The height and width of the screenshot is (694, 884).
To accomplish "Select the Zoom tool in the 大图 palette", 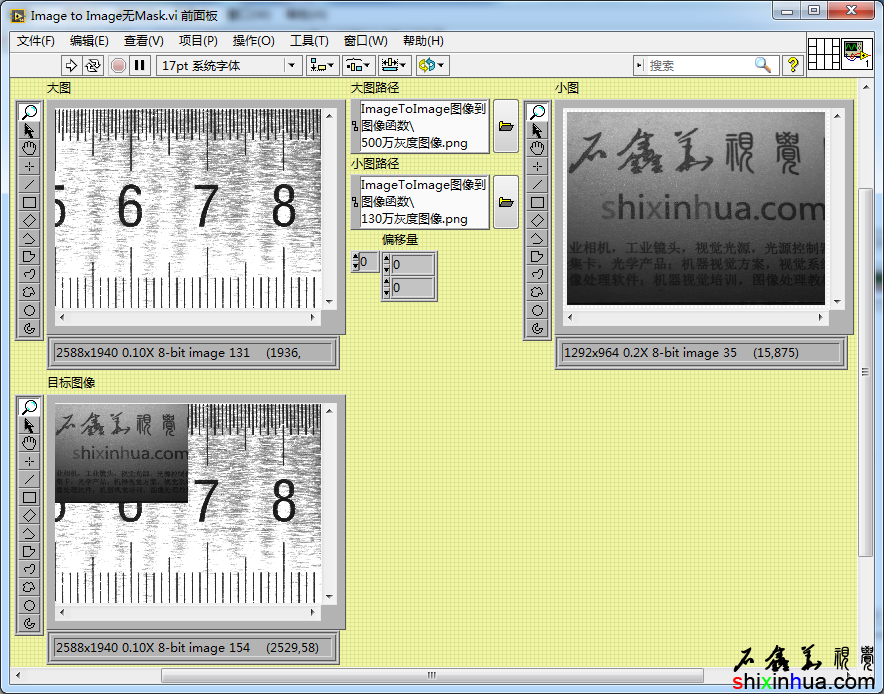I will 30,112.
